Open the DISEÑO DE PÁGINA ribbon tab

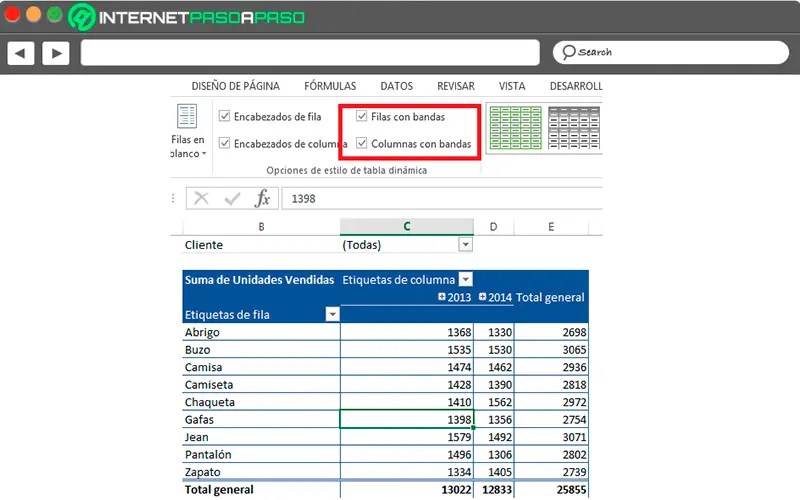236,86
